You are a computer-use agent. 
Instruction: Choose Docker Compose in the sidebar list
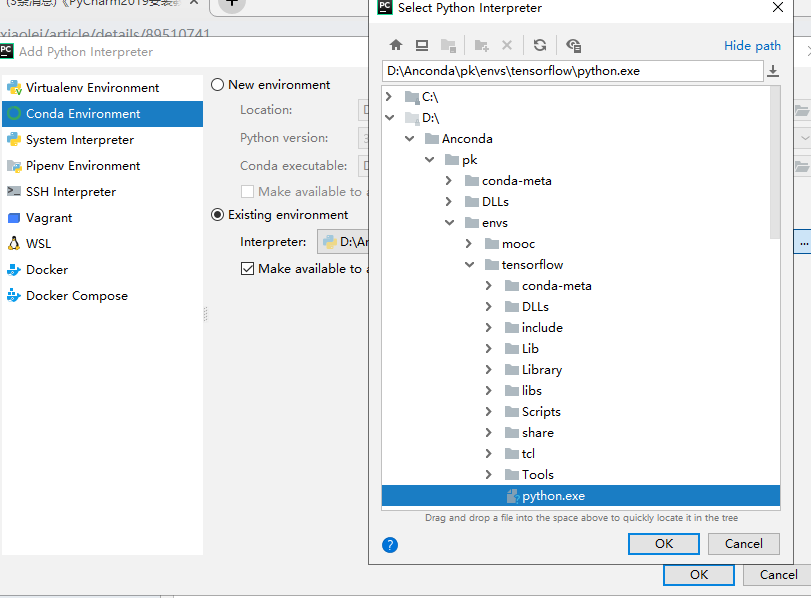click(x=102, y=296)
